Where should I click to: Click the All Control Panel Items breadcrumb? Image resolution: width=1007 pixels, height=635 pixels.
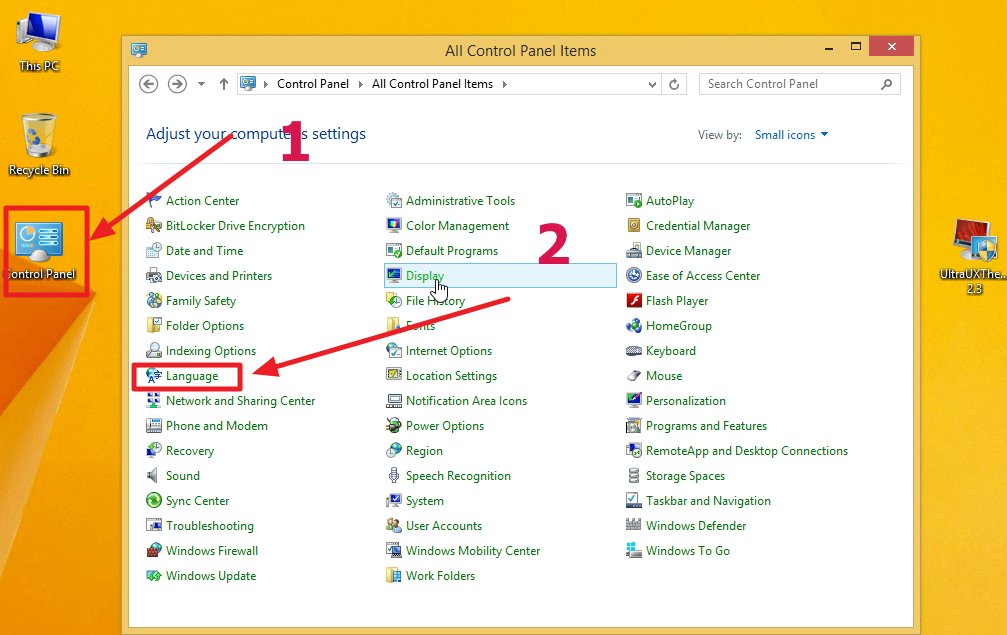(432, 84)
